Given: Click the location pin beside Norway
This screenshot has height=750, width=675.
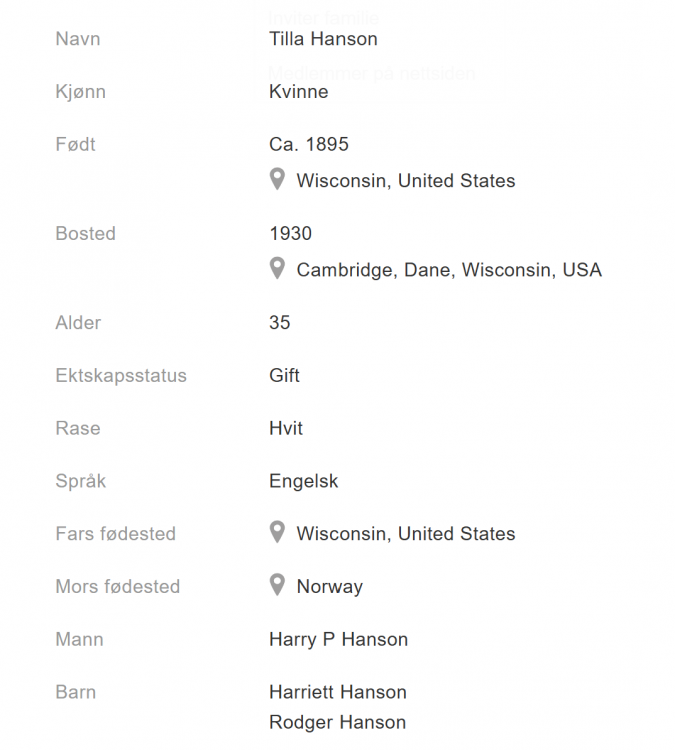Looking at the screenshot, I should tap(278, 585).
